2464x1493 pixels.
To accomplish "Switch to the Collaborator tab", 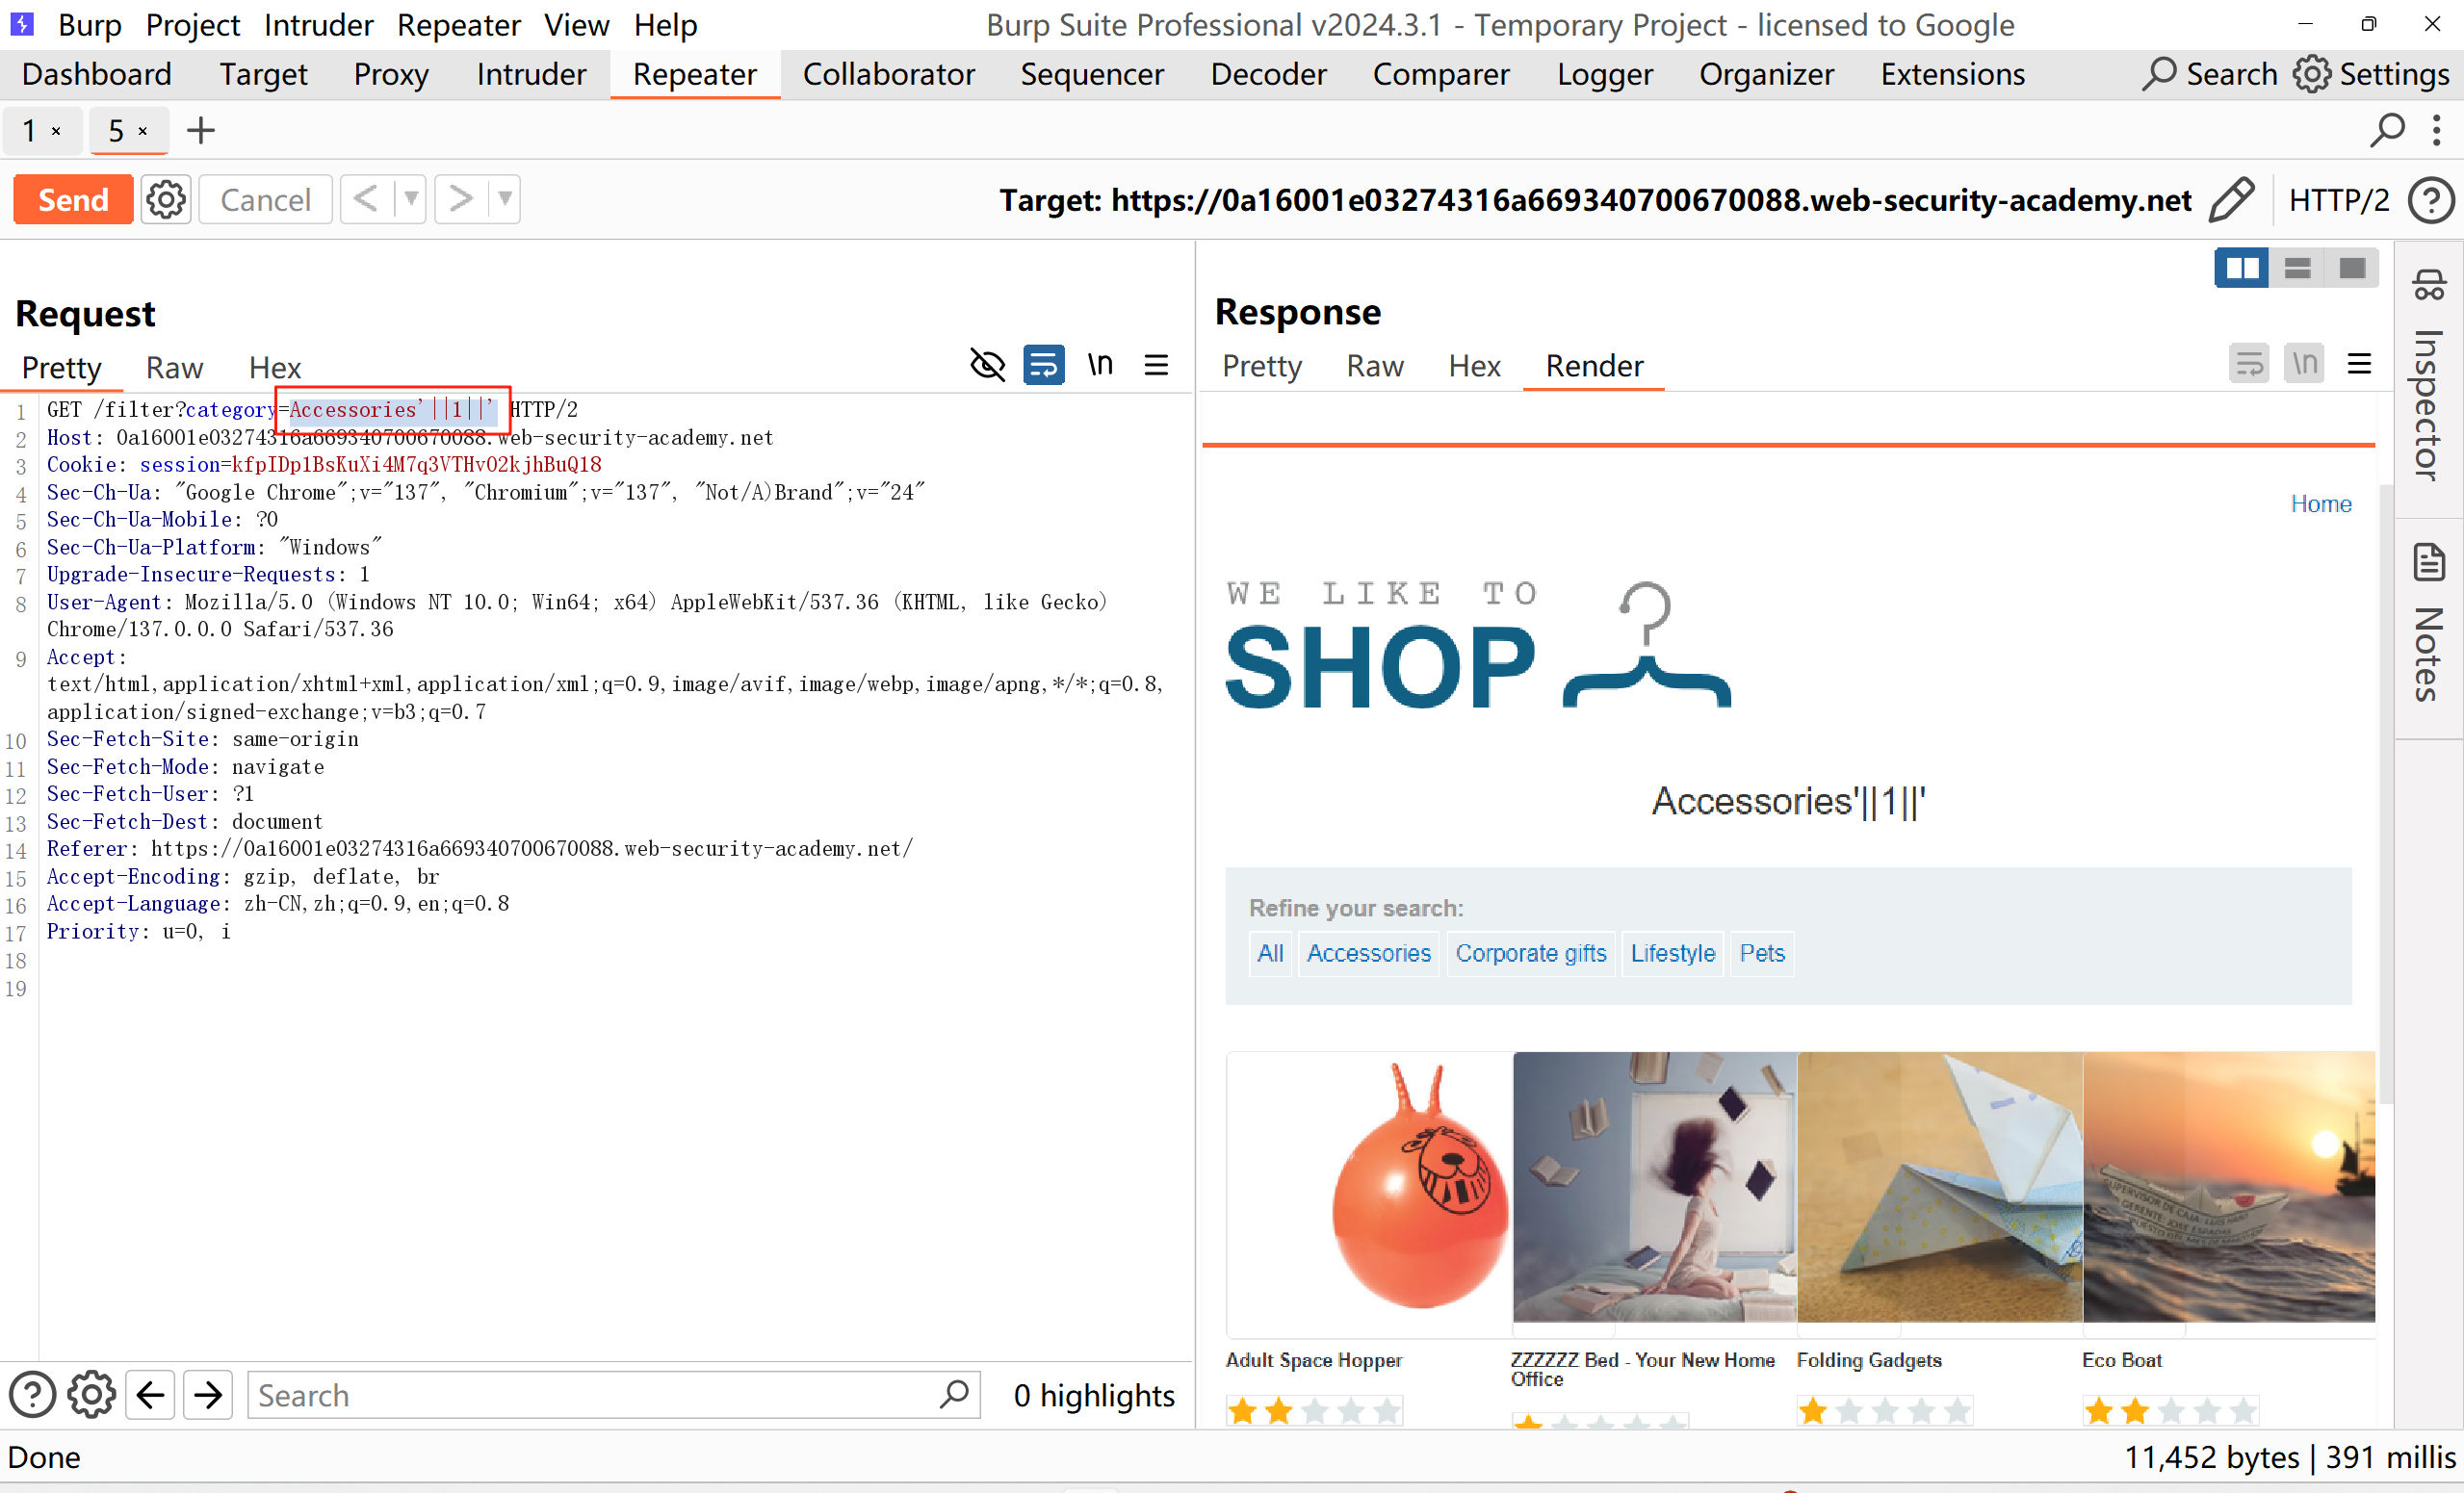I will point(888,74).
